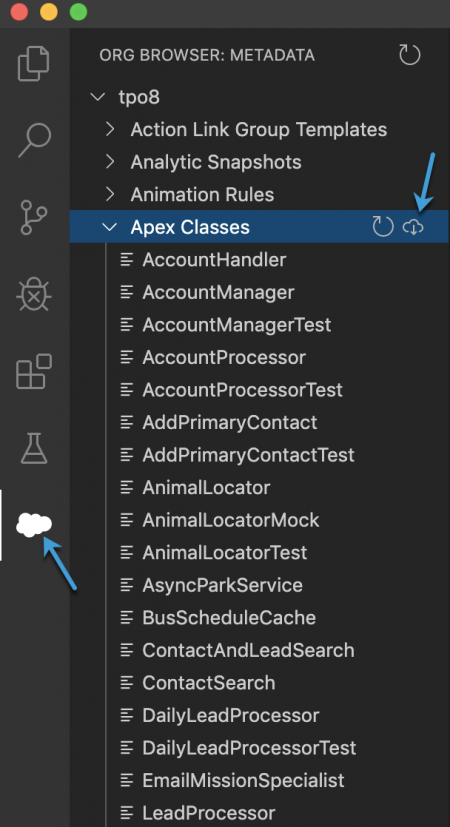Open the Source Control branch icon
Image resolution: width=450 pixels, height=827 pixels.
34,217
